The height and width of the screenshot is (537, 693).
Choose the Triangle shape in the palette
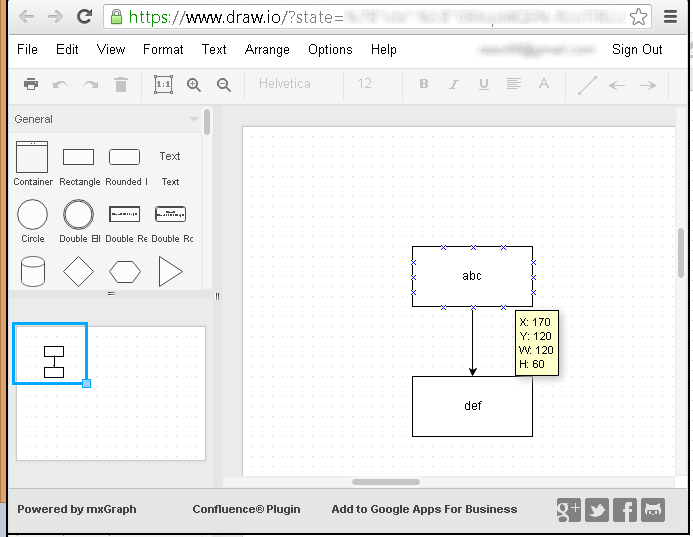coord(171,271)
